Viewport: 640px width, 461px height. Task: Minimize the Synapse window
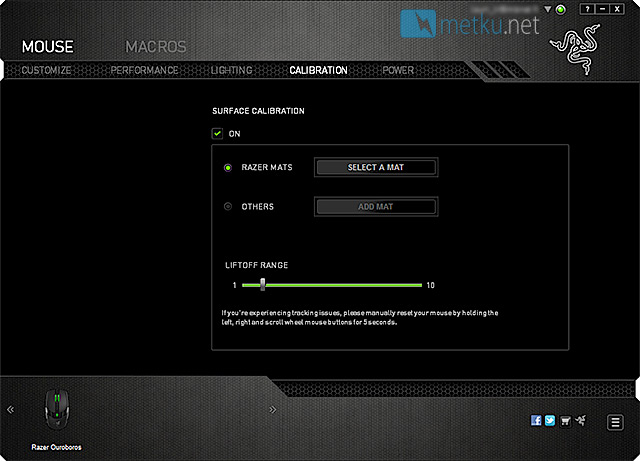[602, 9]
